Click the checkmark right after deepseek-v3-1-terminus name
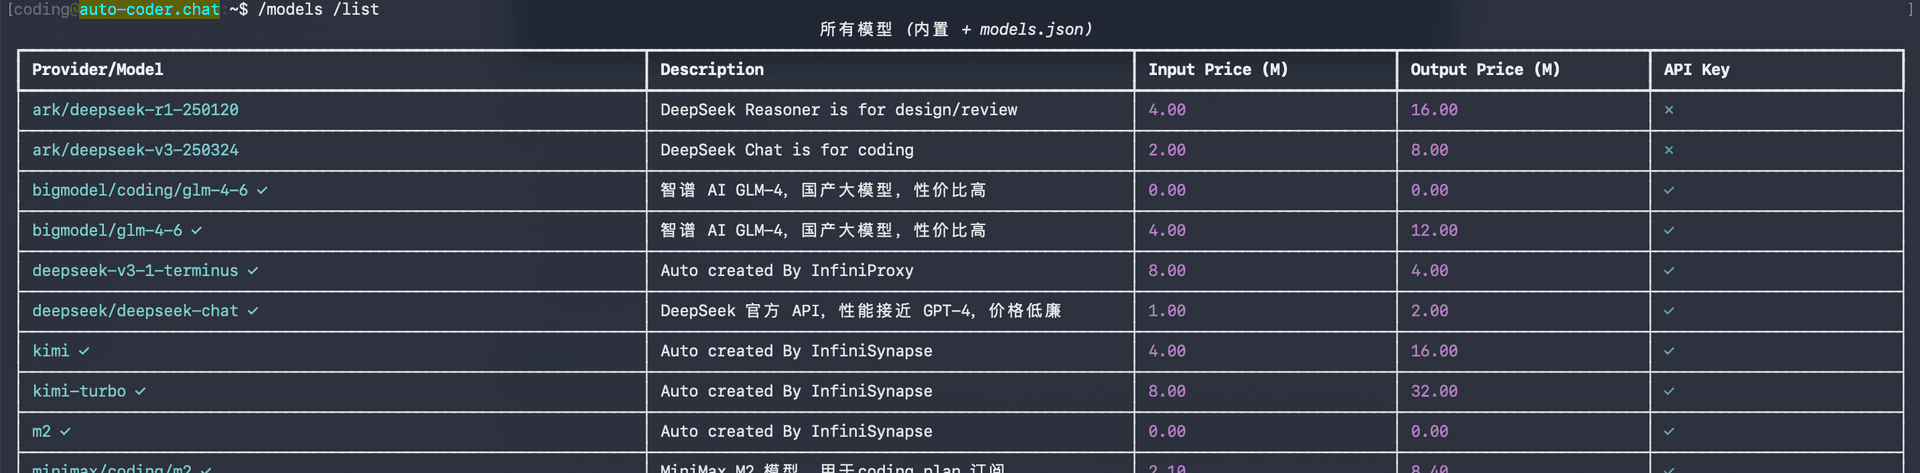This screenshot has width=1920, height=473. click(253, 271)
